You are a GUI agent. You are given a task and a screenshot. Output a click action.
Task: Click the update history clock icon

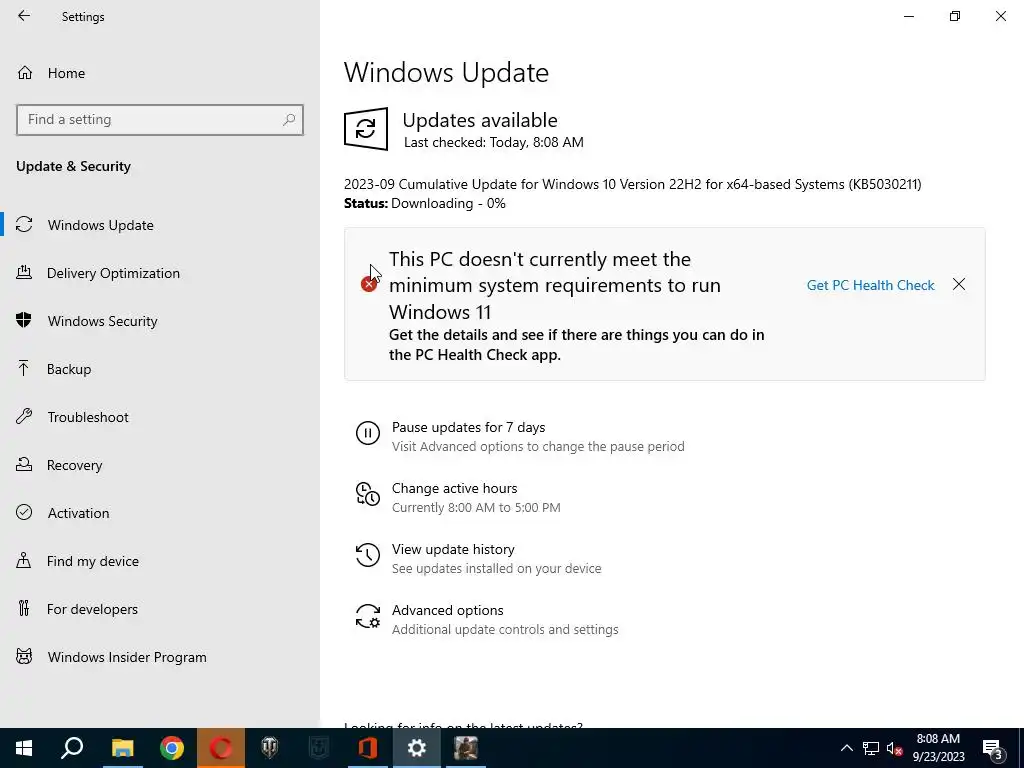(x=368, y=555)
